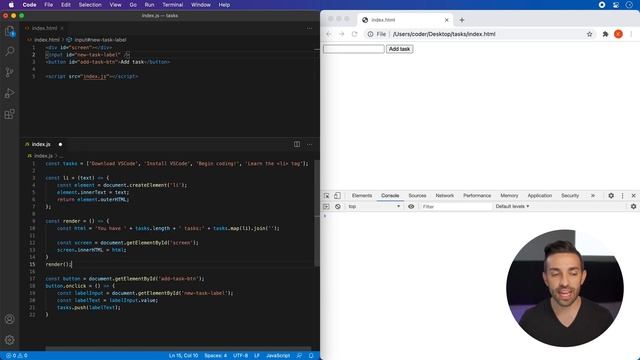Open DevTools customize menu (three dots)
This screenshot has height=360, width=640.
coord(622,196)
